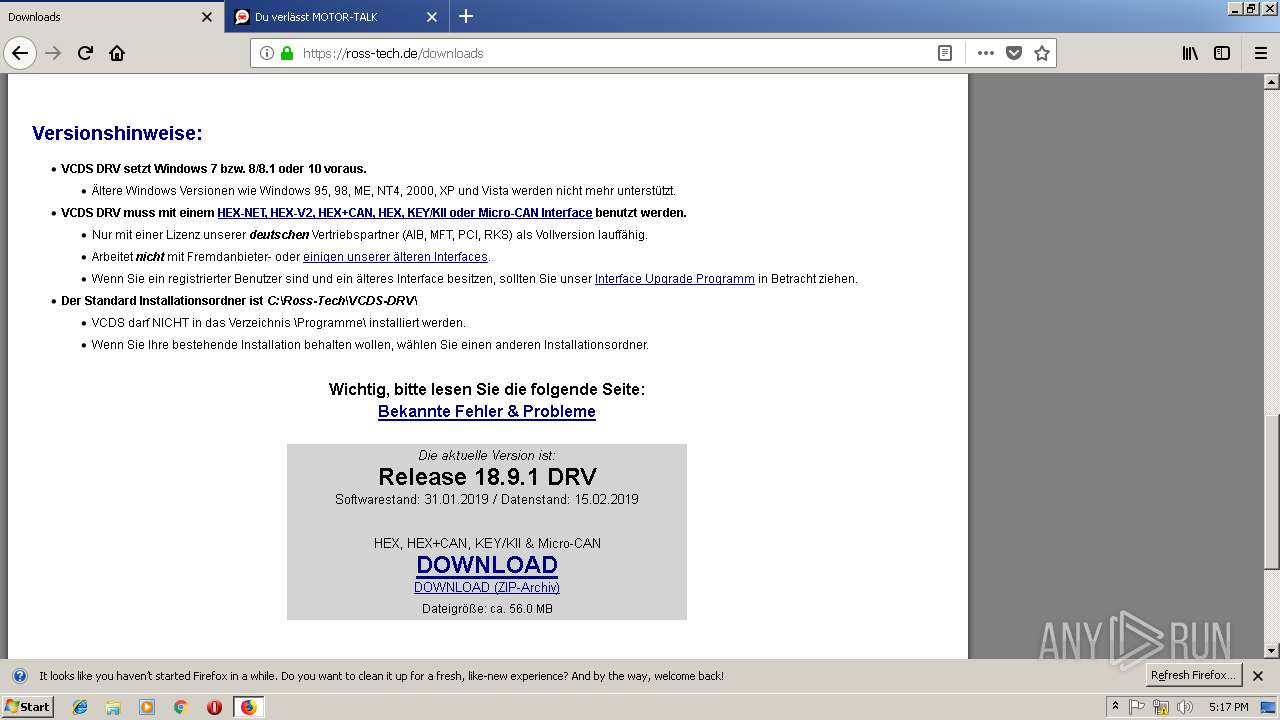This screenshot has height=720, width=1280.
Task: Select the Firefox taskbar button
Action: (248, 707)
